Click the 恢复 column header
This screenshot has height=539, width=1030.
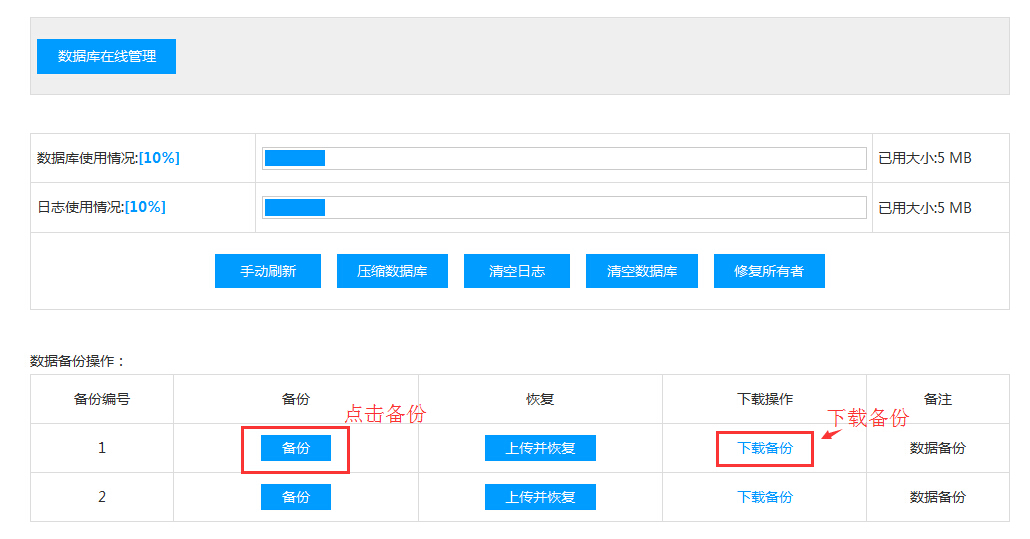540,399
